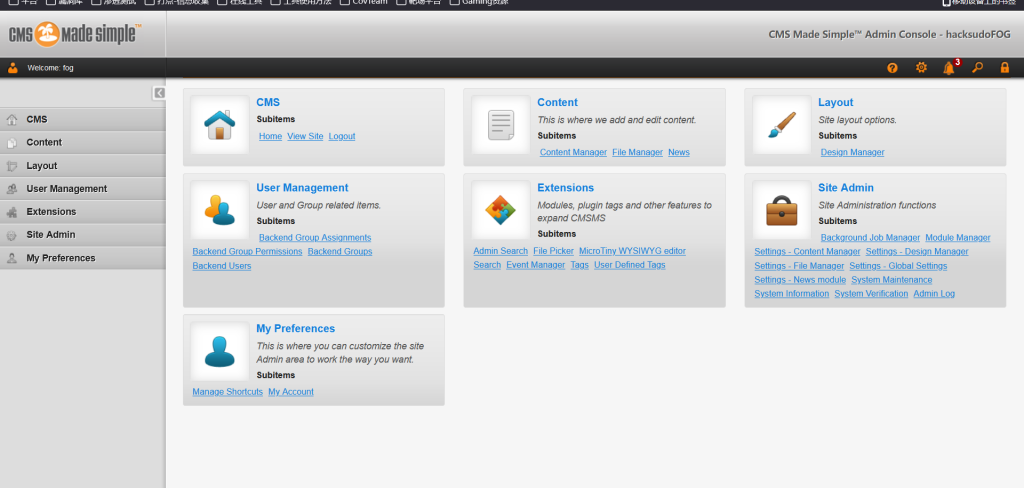Collapse the sidebar with the arrow toggle
Image resolution: width=1024 pixels, height=488 pixels.
click(x=159, y=93)
